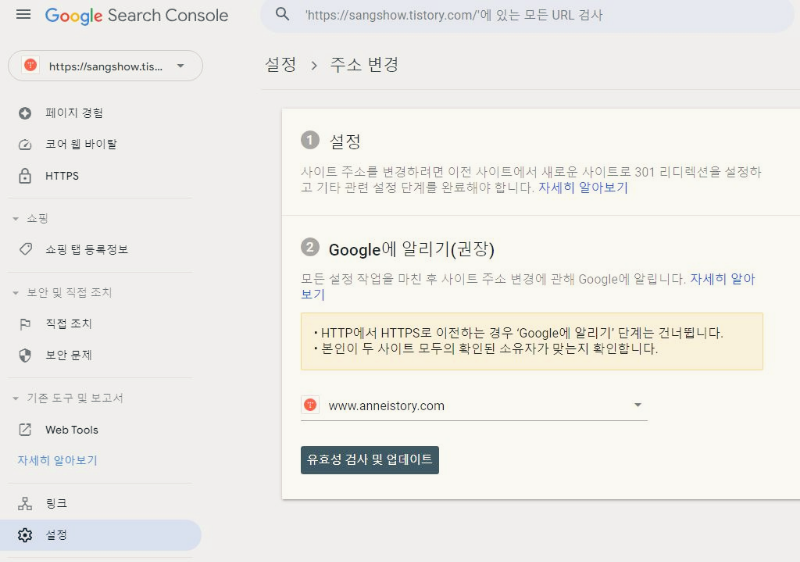Click the 코어 웹 바이탈 gauge icon
The width and height of the screenshot is (800, 562).
click(25, 145)
